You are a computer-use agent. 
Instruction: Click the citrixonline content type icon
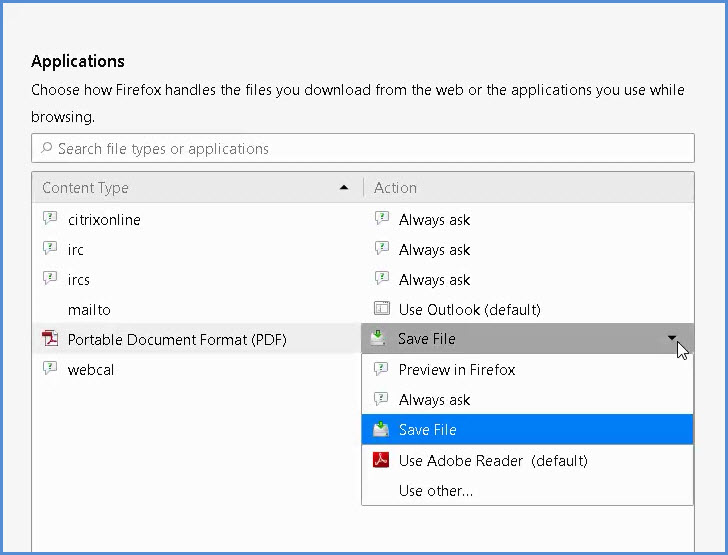[x=50, y=218]
